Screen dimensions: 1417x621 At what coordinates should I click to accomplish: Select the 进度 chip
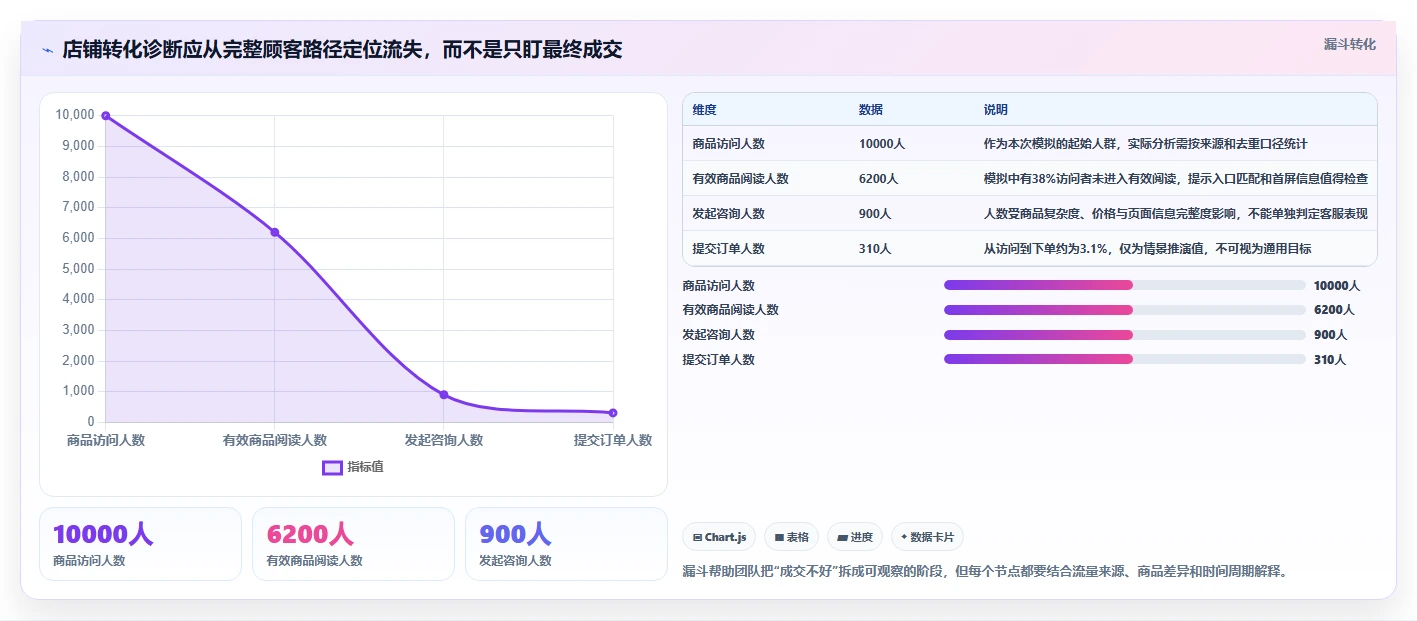(855, 537)
